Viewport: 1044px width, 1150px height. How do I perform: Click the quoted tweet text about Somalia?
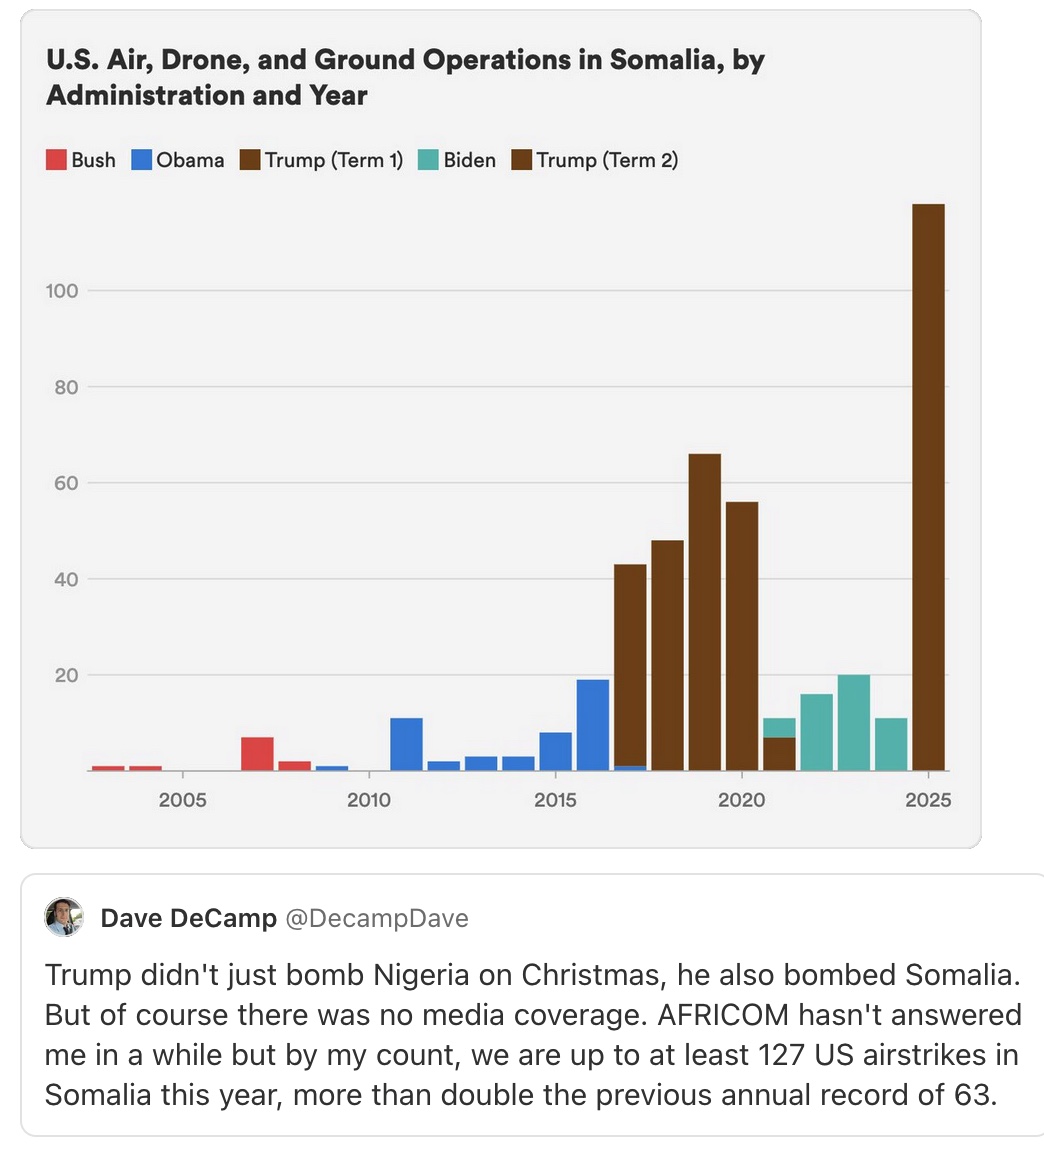click(532, 1034)
